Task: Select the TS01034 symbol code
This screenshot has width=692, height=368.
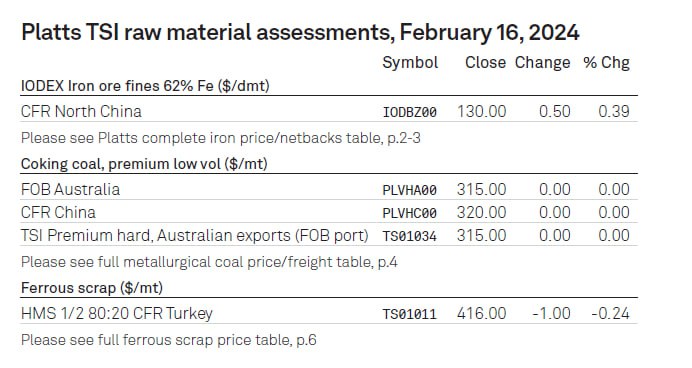Action: 410,236
